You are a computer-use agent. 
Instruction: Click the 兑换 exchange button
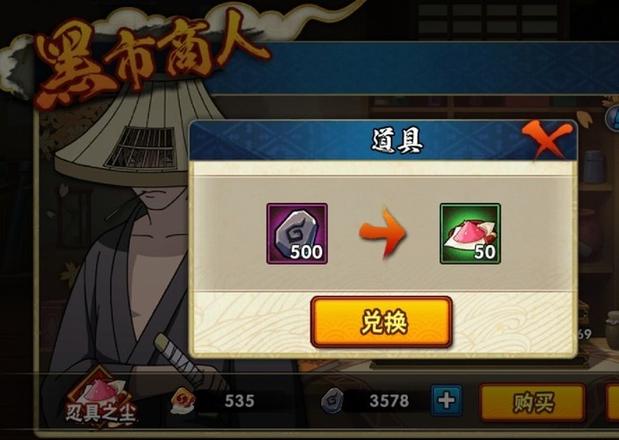tap(381, 322)
